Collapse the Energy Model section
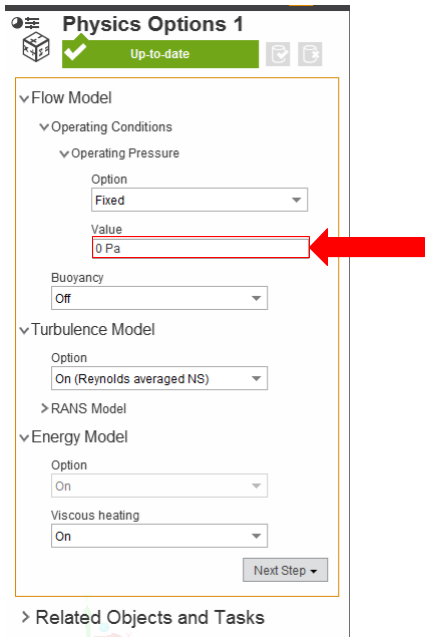The height and width of the screenshot is (642, 429). pyautogui.click(x=25, y=438)
